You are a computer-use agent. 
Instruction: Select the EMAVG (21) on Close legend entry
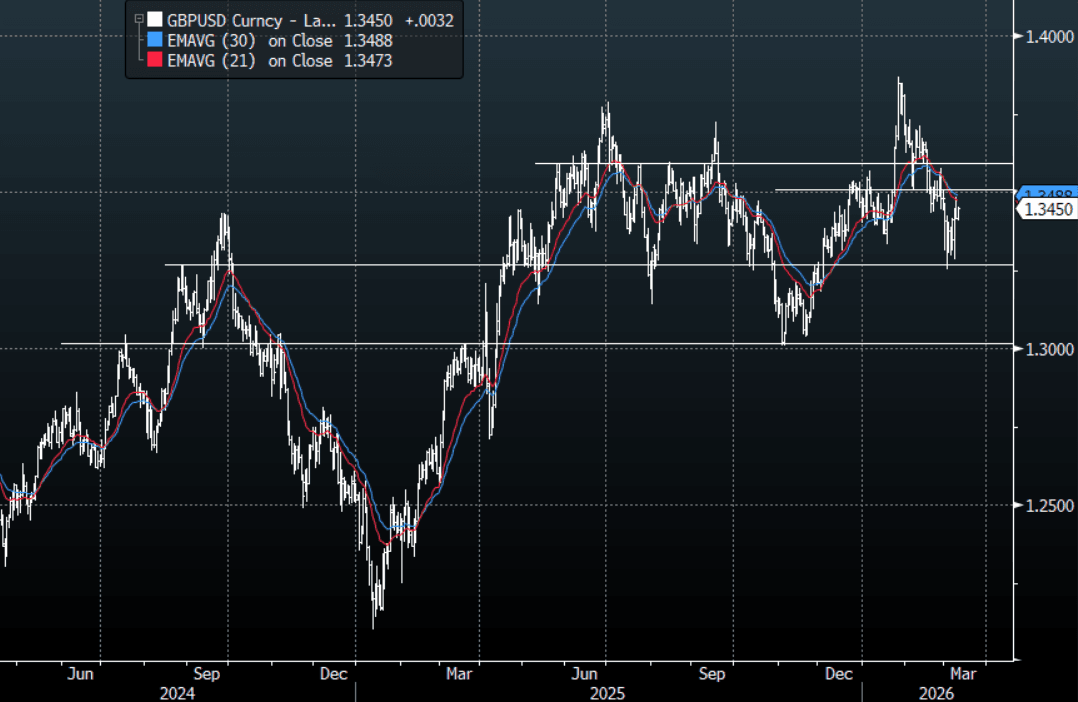(x=250, y=61)
